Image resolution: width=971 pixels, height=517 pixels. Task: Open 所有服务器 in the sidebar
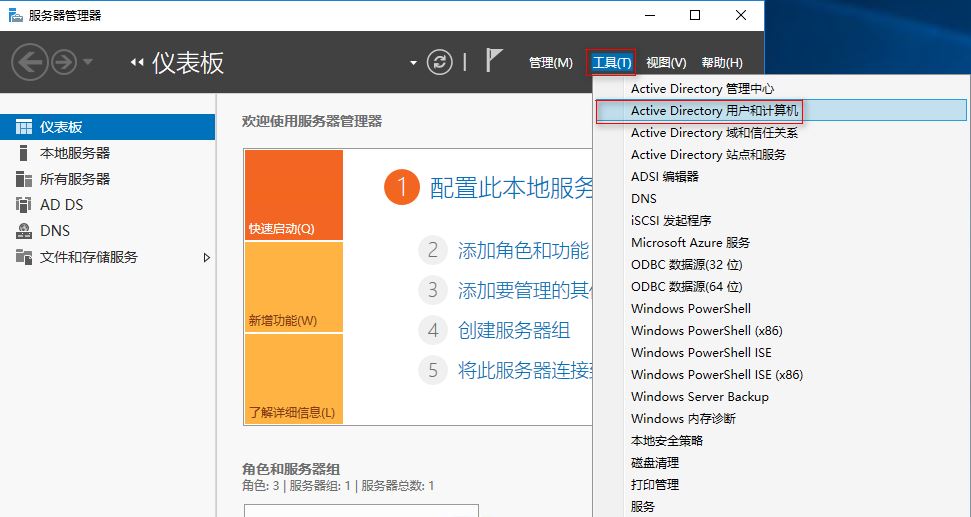[x=75, y=179]
